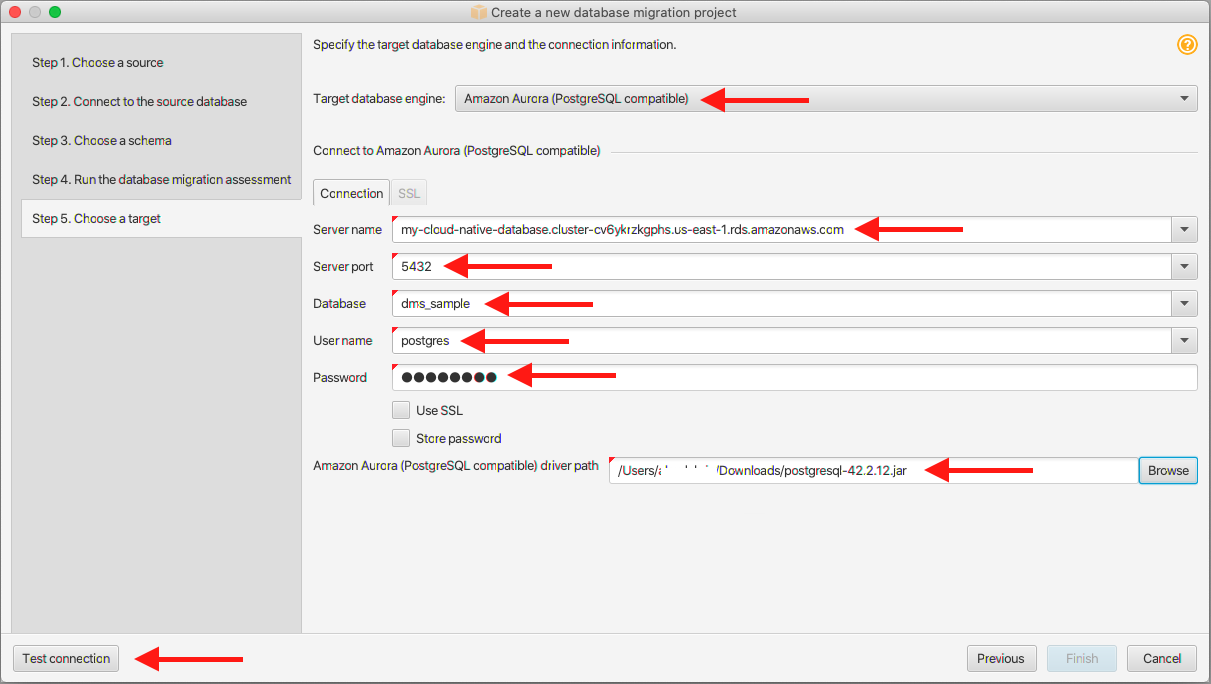Switch to the Connection tab

coord(351,193)
